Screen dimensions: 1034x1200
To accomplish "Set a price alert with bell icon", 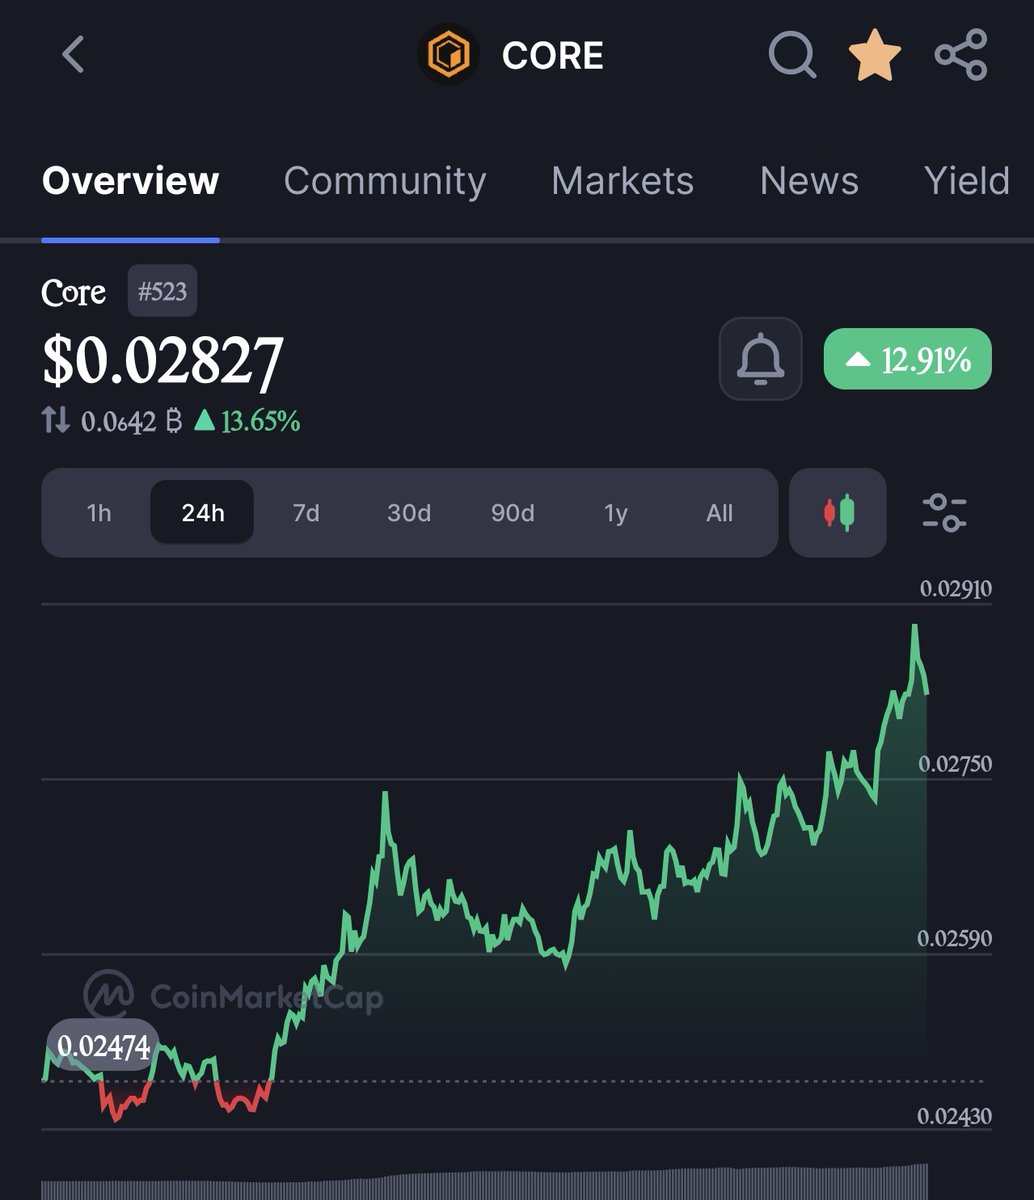I will point(760,359).
